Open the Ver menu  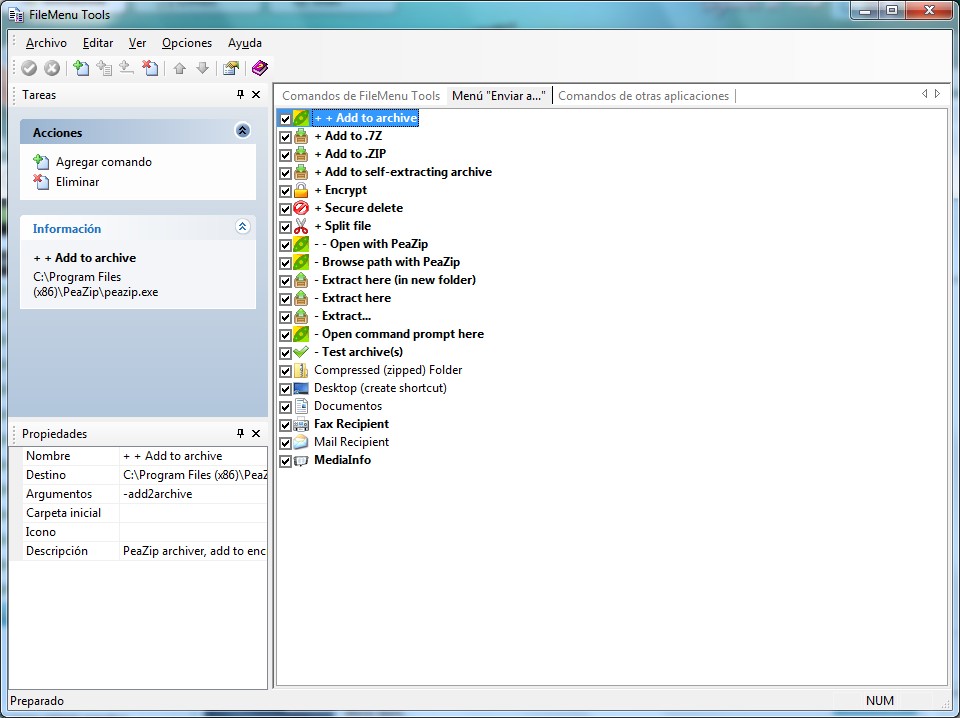pyautogui.click(x=137, y=43)
